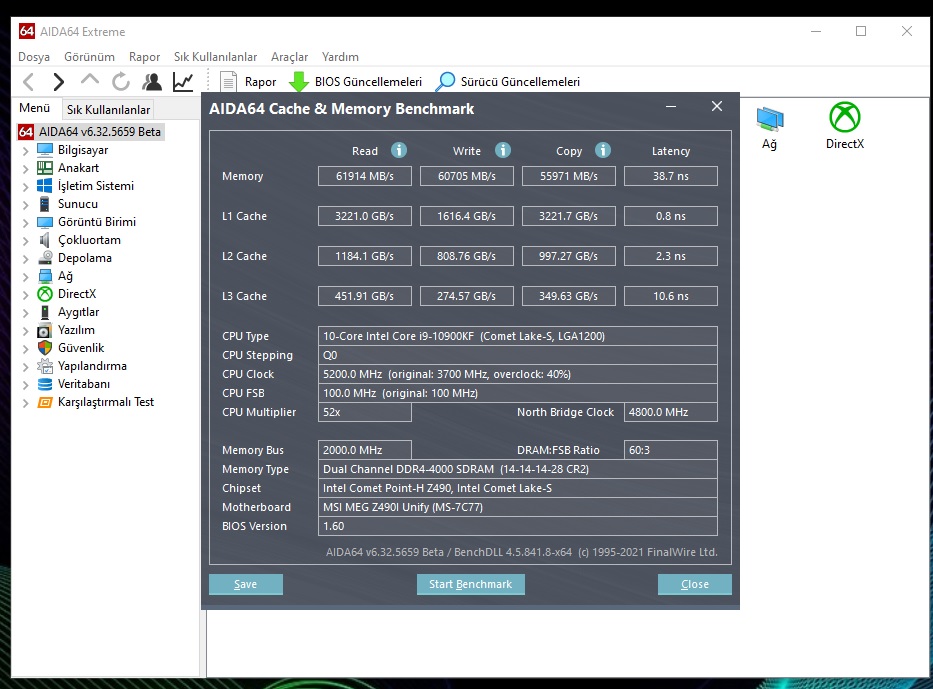Expand the Depolama tree node
This screenshot has width=933, height=689.
point(26,259)
